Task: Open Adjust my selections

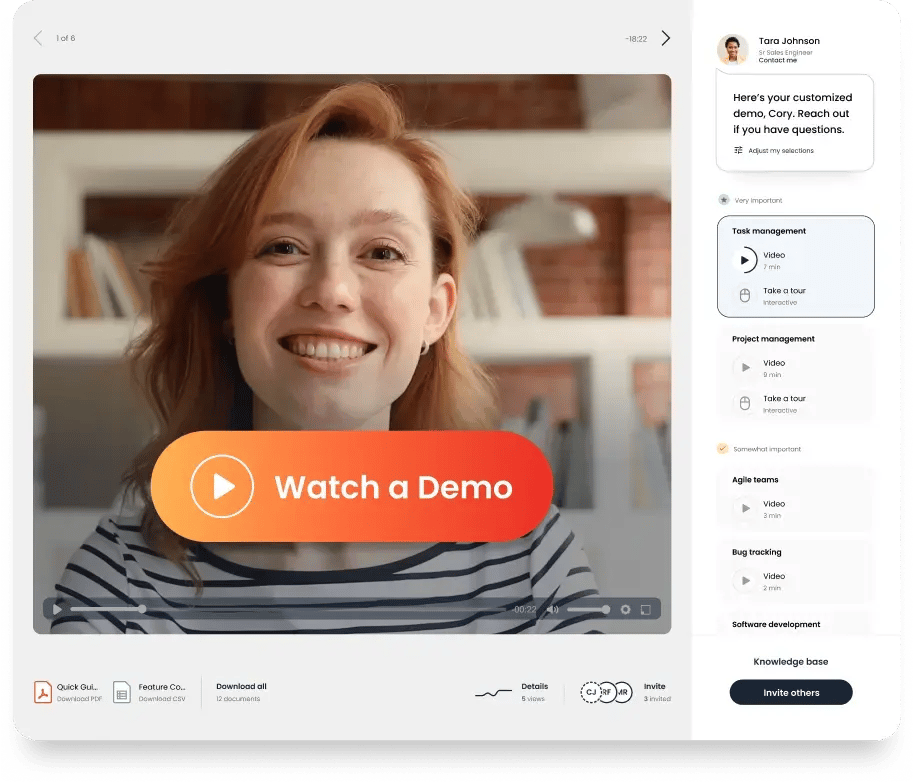Action: click(774, 150)
